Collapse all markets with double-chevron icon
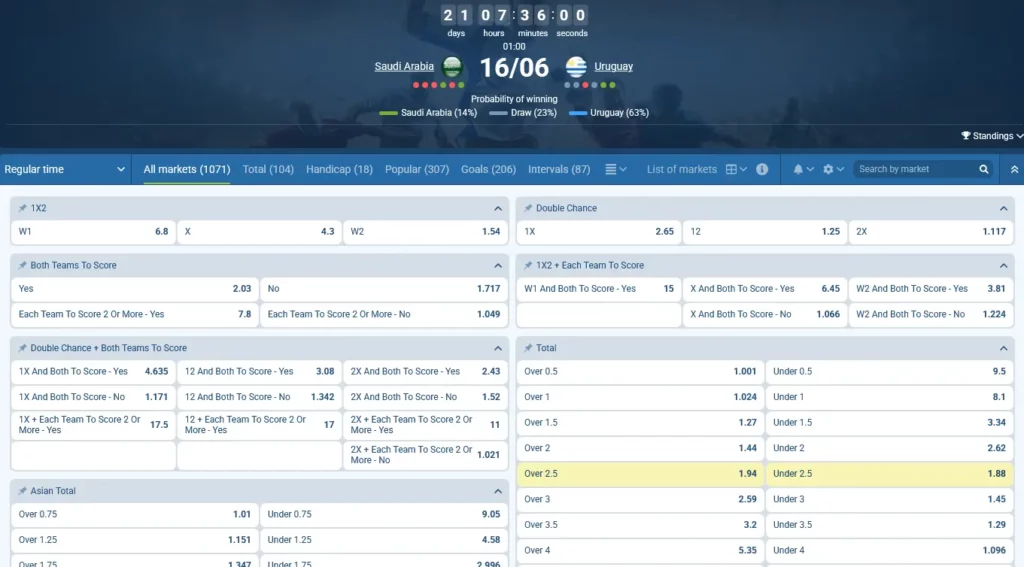 point(1014,169)
